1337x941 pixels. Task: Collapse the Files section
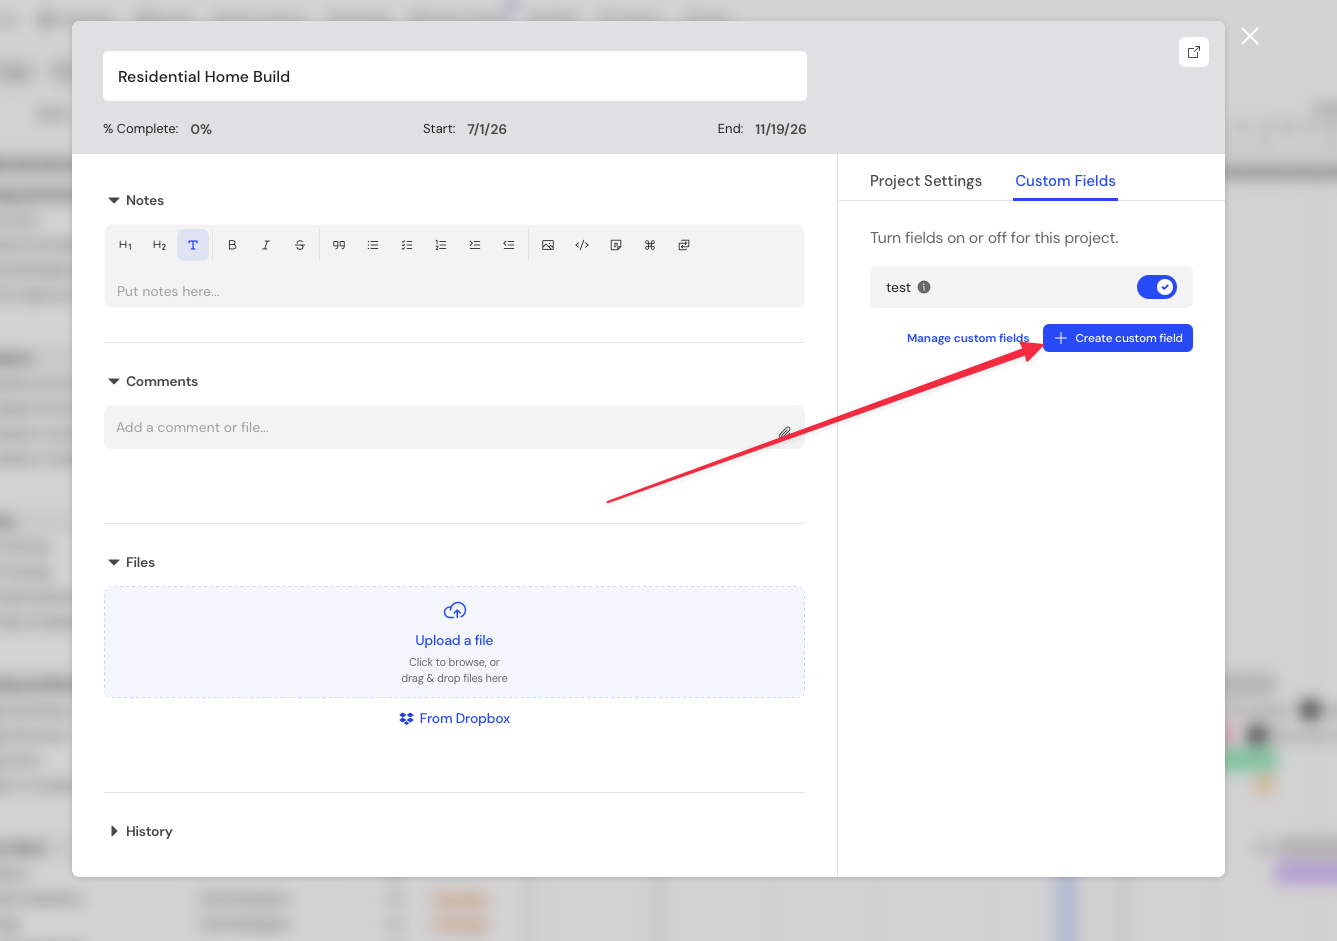tap(114, 563)
